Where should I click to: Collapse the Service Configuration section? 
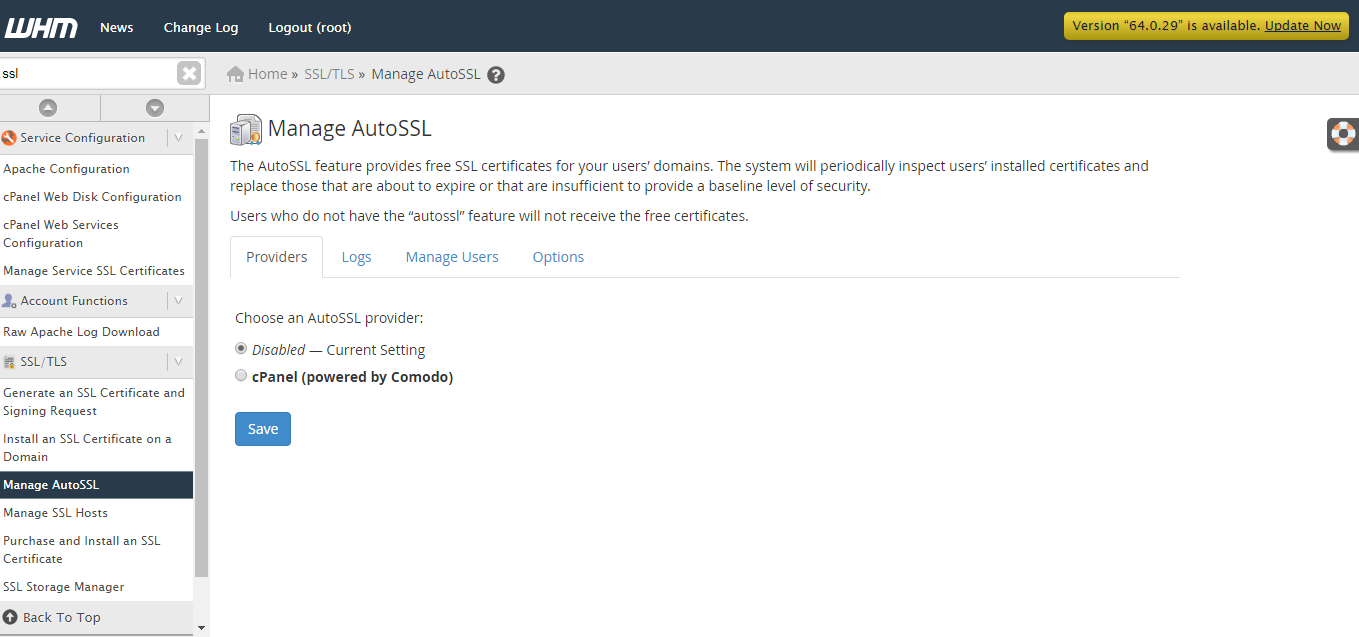point(179,138)
